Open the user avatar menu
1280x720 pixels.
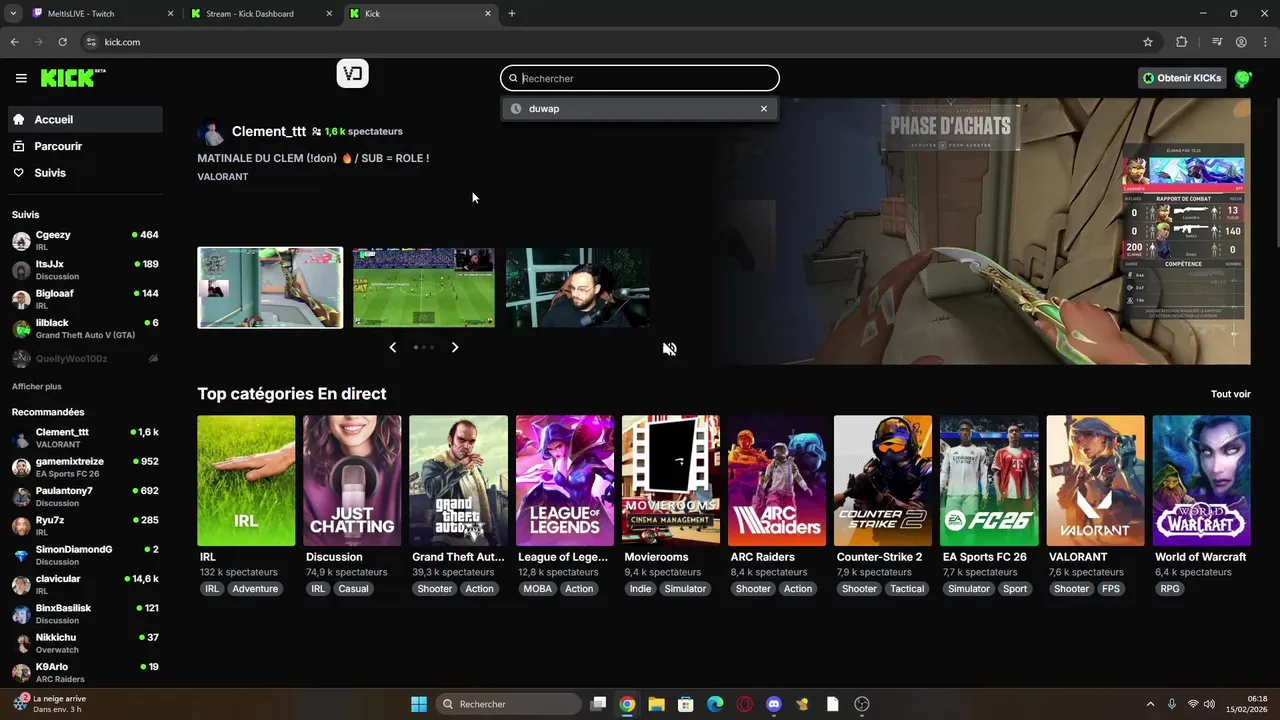[1243, 78]
